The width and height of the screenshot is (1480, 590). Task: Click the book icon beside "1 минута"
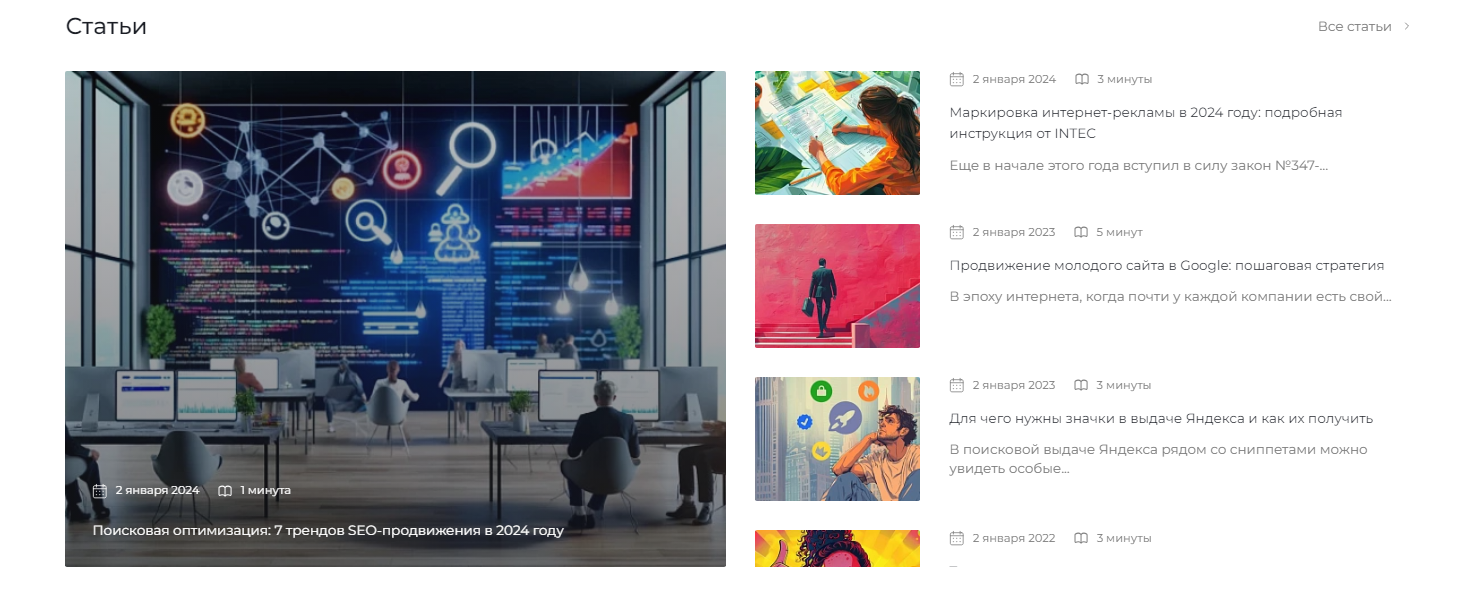point(225,490)
